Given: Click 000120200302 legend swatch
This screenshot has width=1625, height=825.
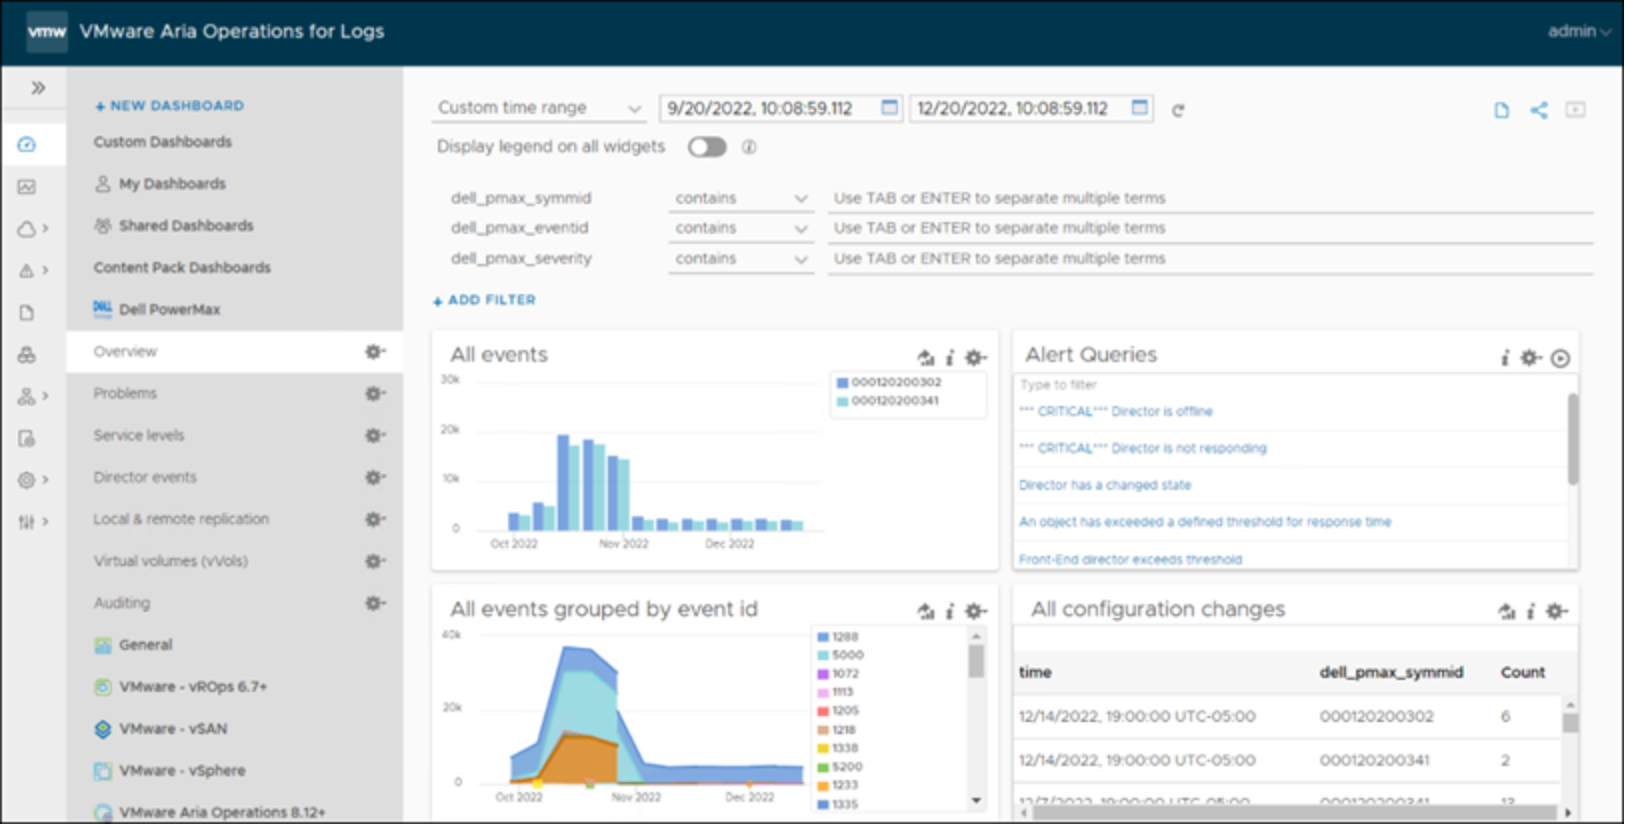Looking at the screenshot, I should 842,382.
